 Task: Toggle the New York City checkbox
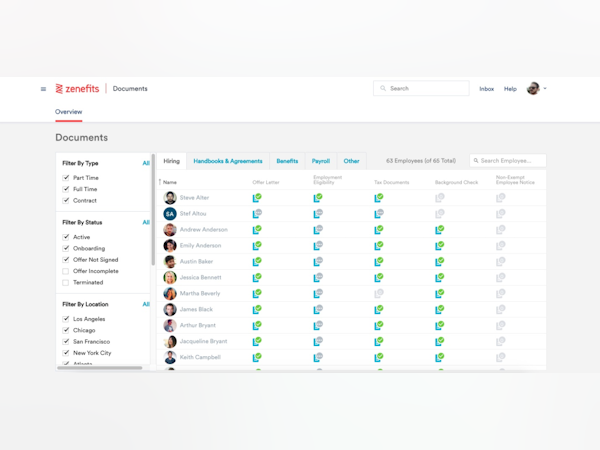coord(66,353)
